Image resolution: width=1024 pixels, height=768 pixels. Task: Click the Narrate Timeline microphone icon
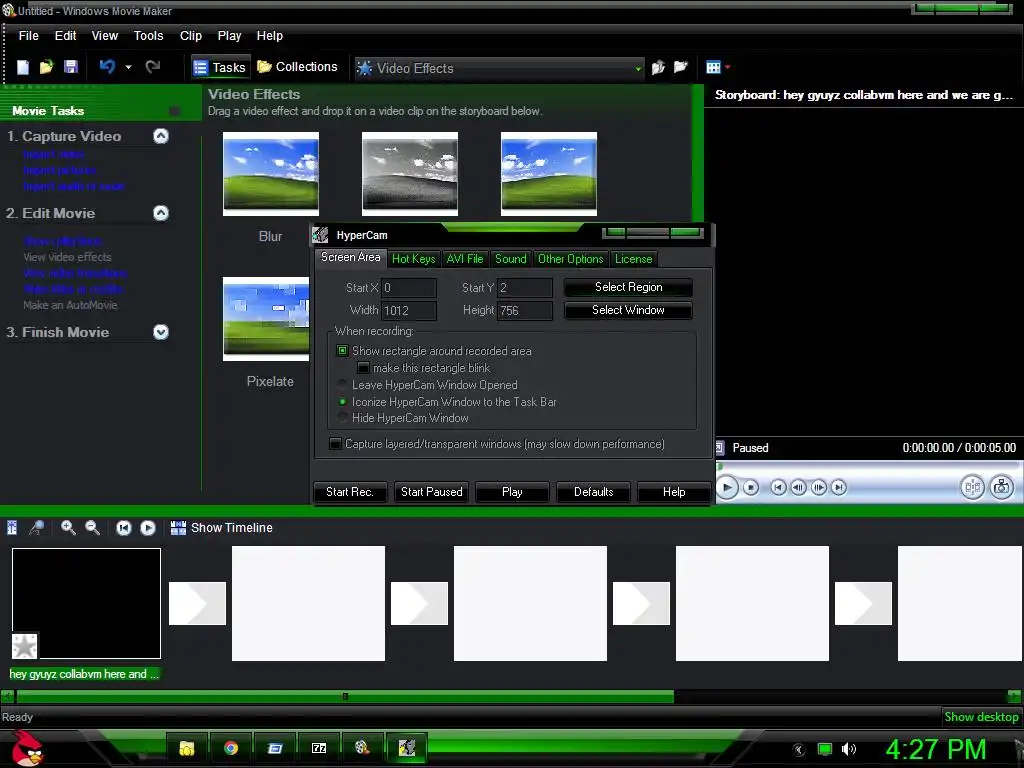click(x=37, y=528)
